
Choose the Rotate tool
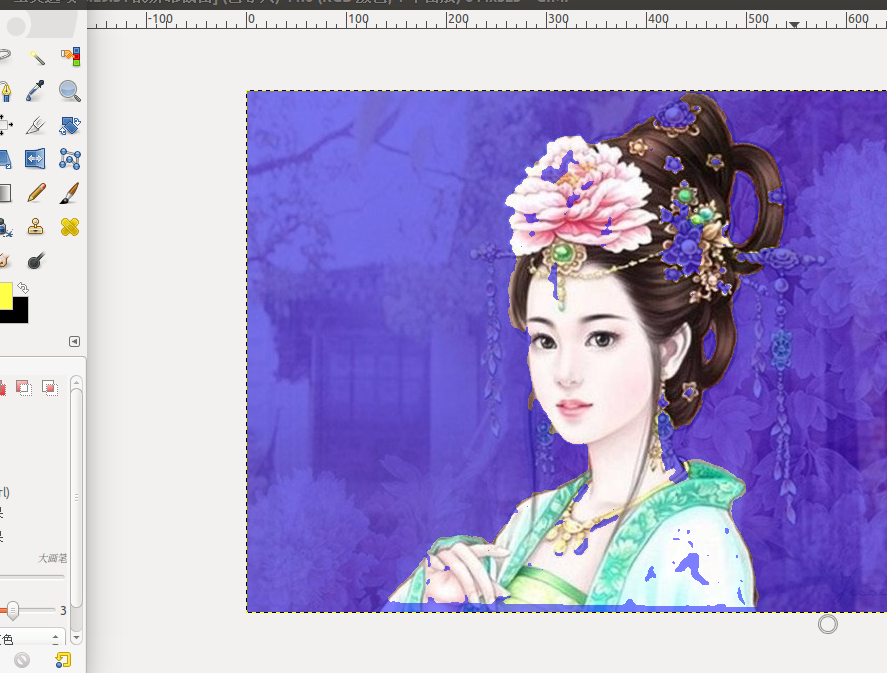click(x=70, y=125)
